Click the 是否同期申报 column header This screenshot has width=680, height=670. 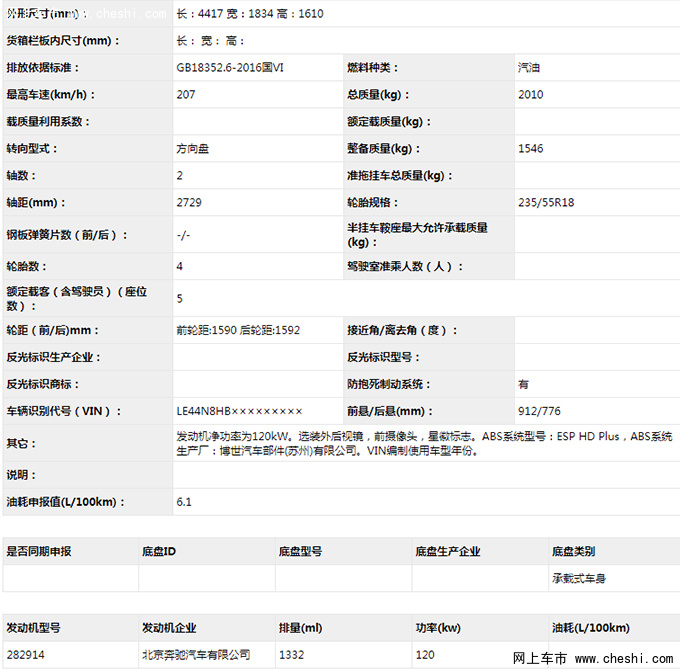point(39,552)
